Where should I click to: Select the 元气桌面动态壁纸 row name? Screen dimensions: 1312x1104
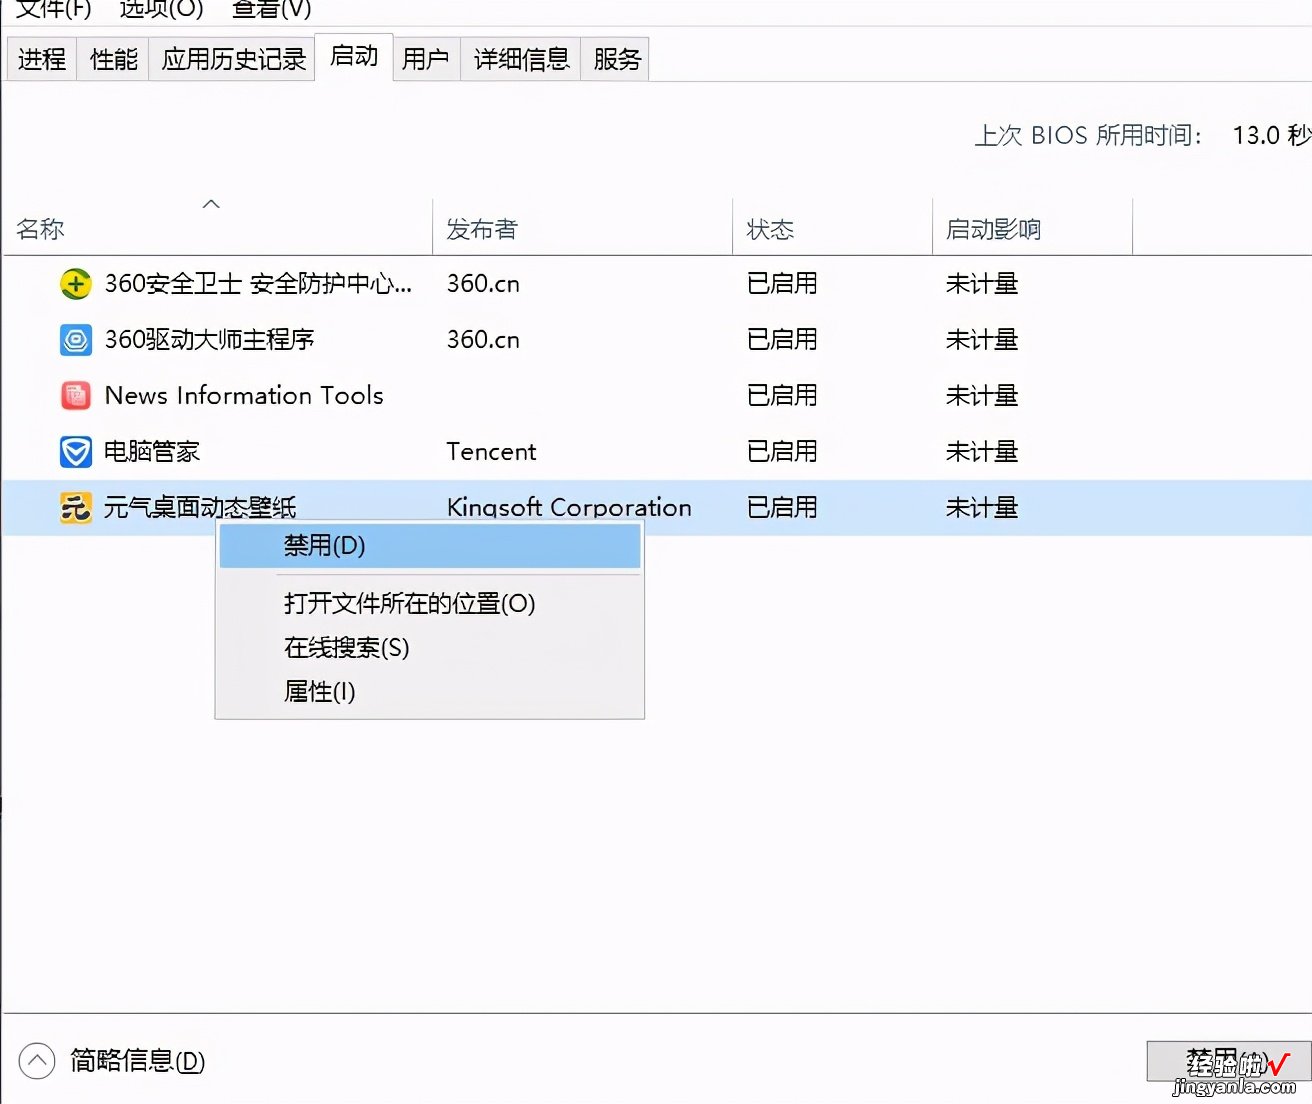(x=200, y=508)
